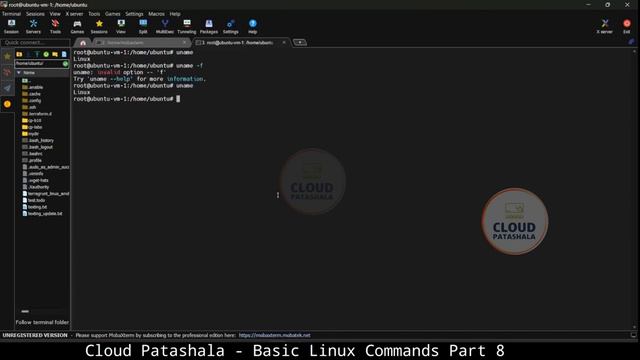Activate the Split terminal icon
Image resolution: width=640 pixels, height=360 pixels.
click(x=143, y=26)
